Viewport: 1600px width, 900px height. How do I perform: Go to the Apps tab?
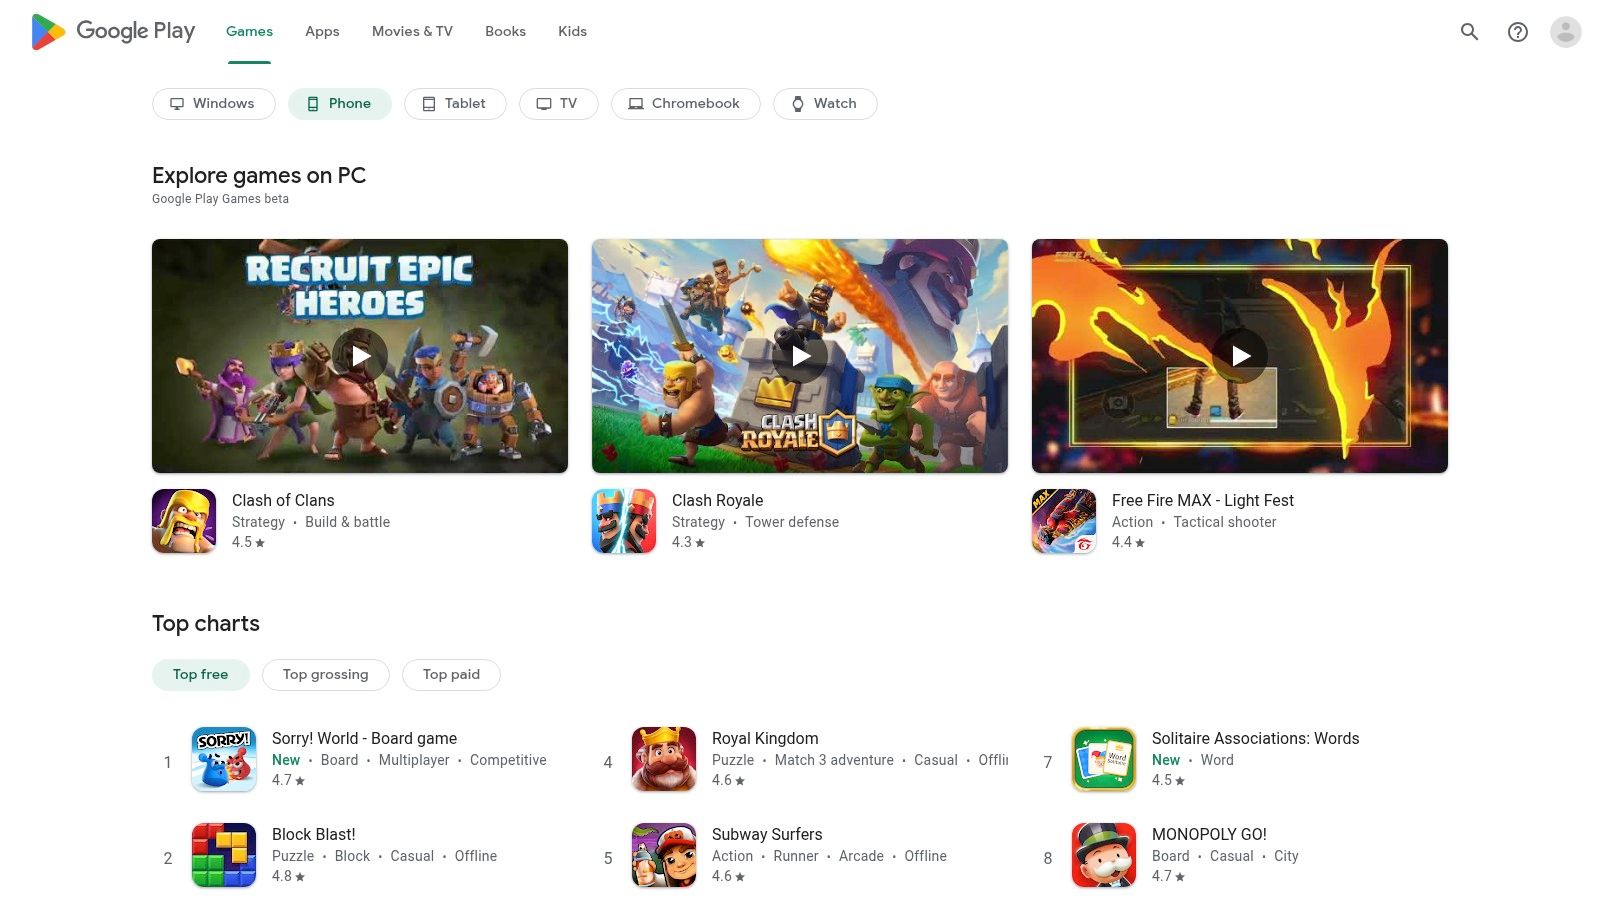pyautogui.click(x=321, y=31)
